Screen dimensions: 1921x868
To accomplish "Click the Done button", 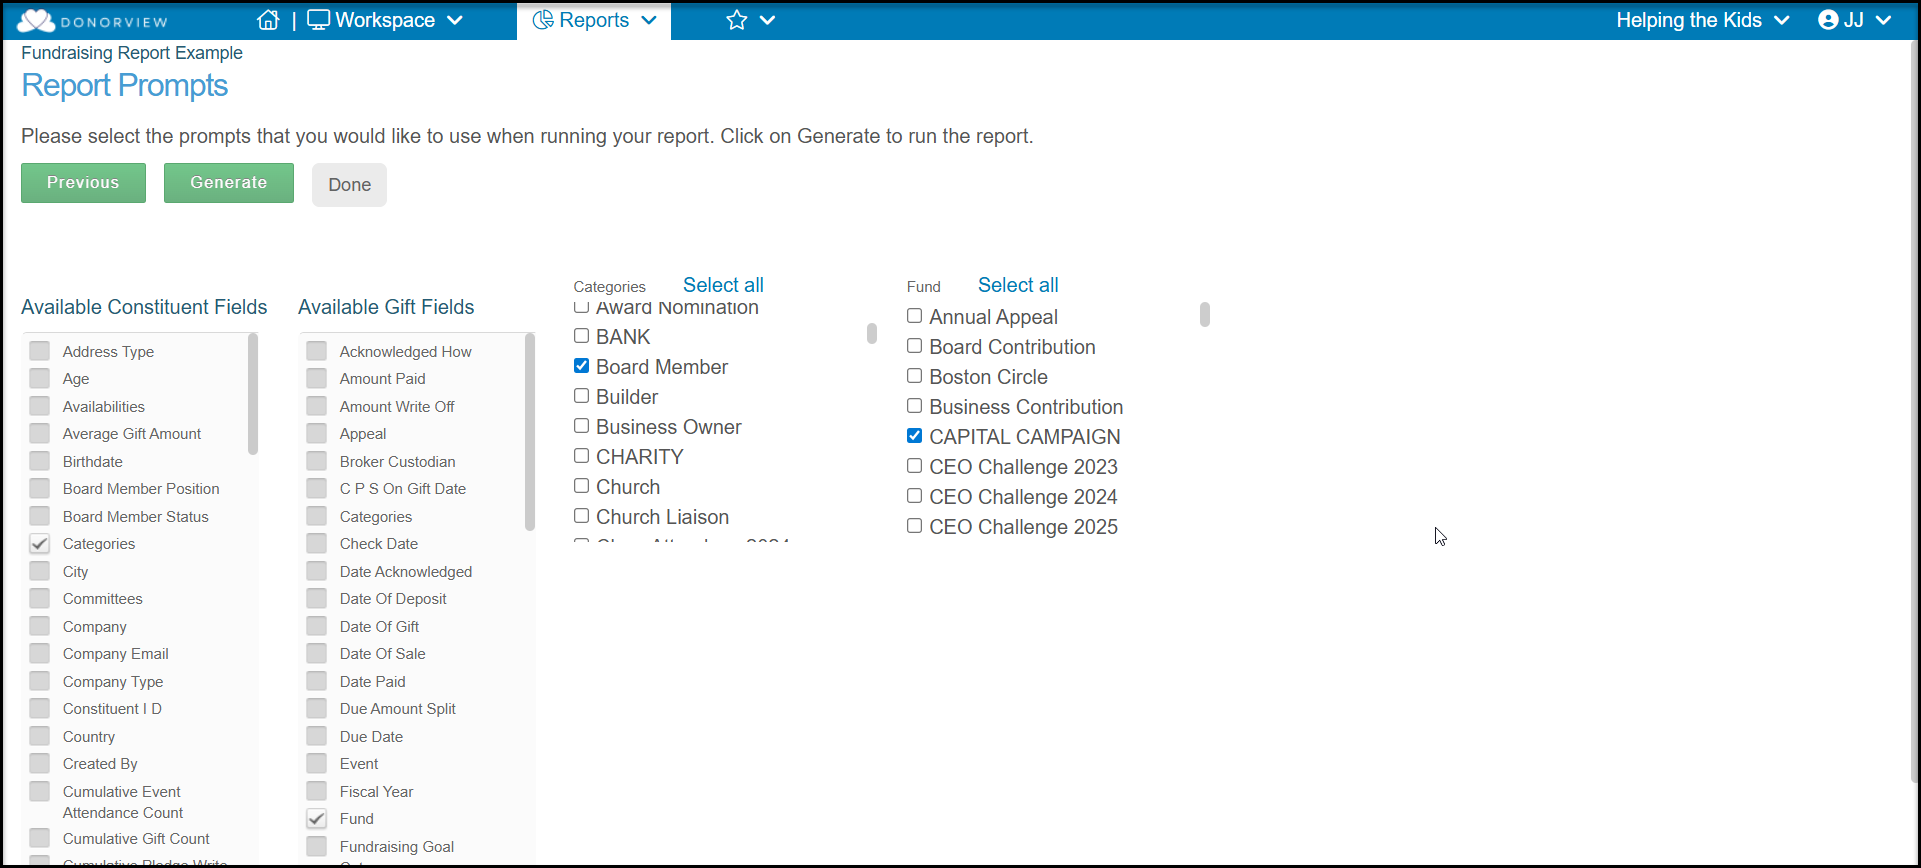I will point(349,185).
